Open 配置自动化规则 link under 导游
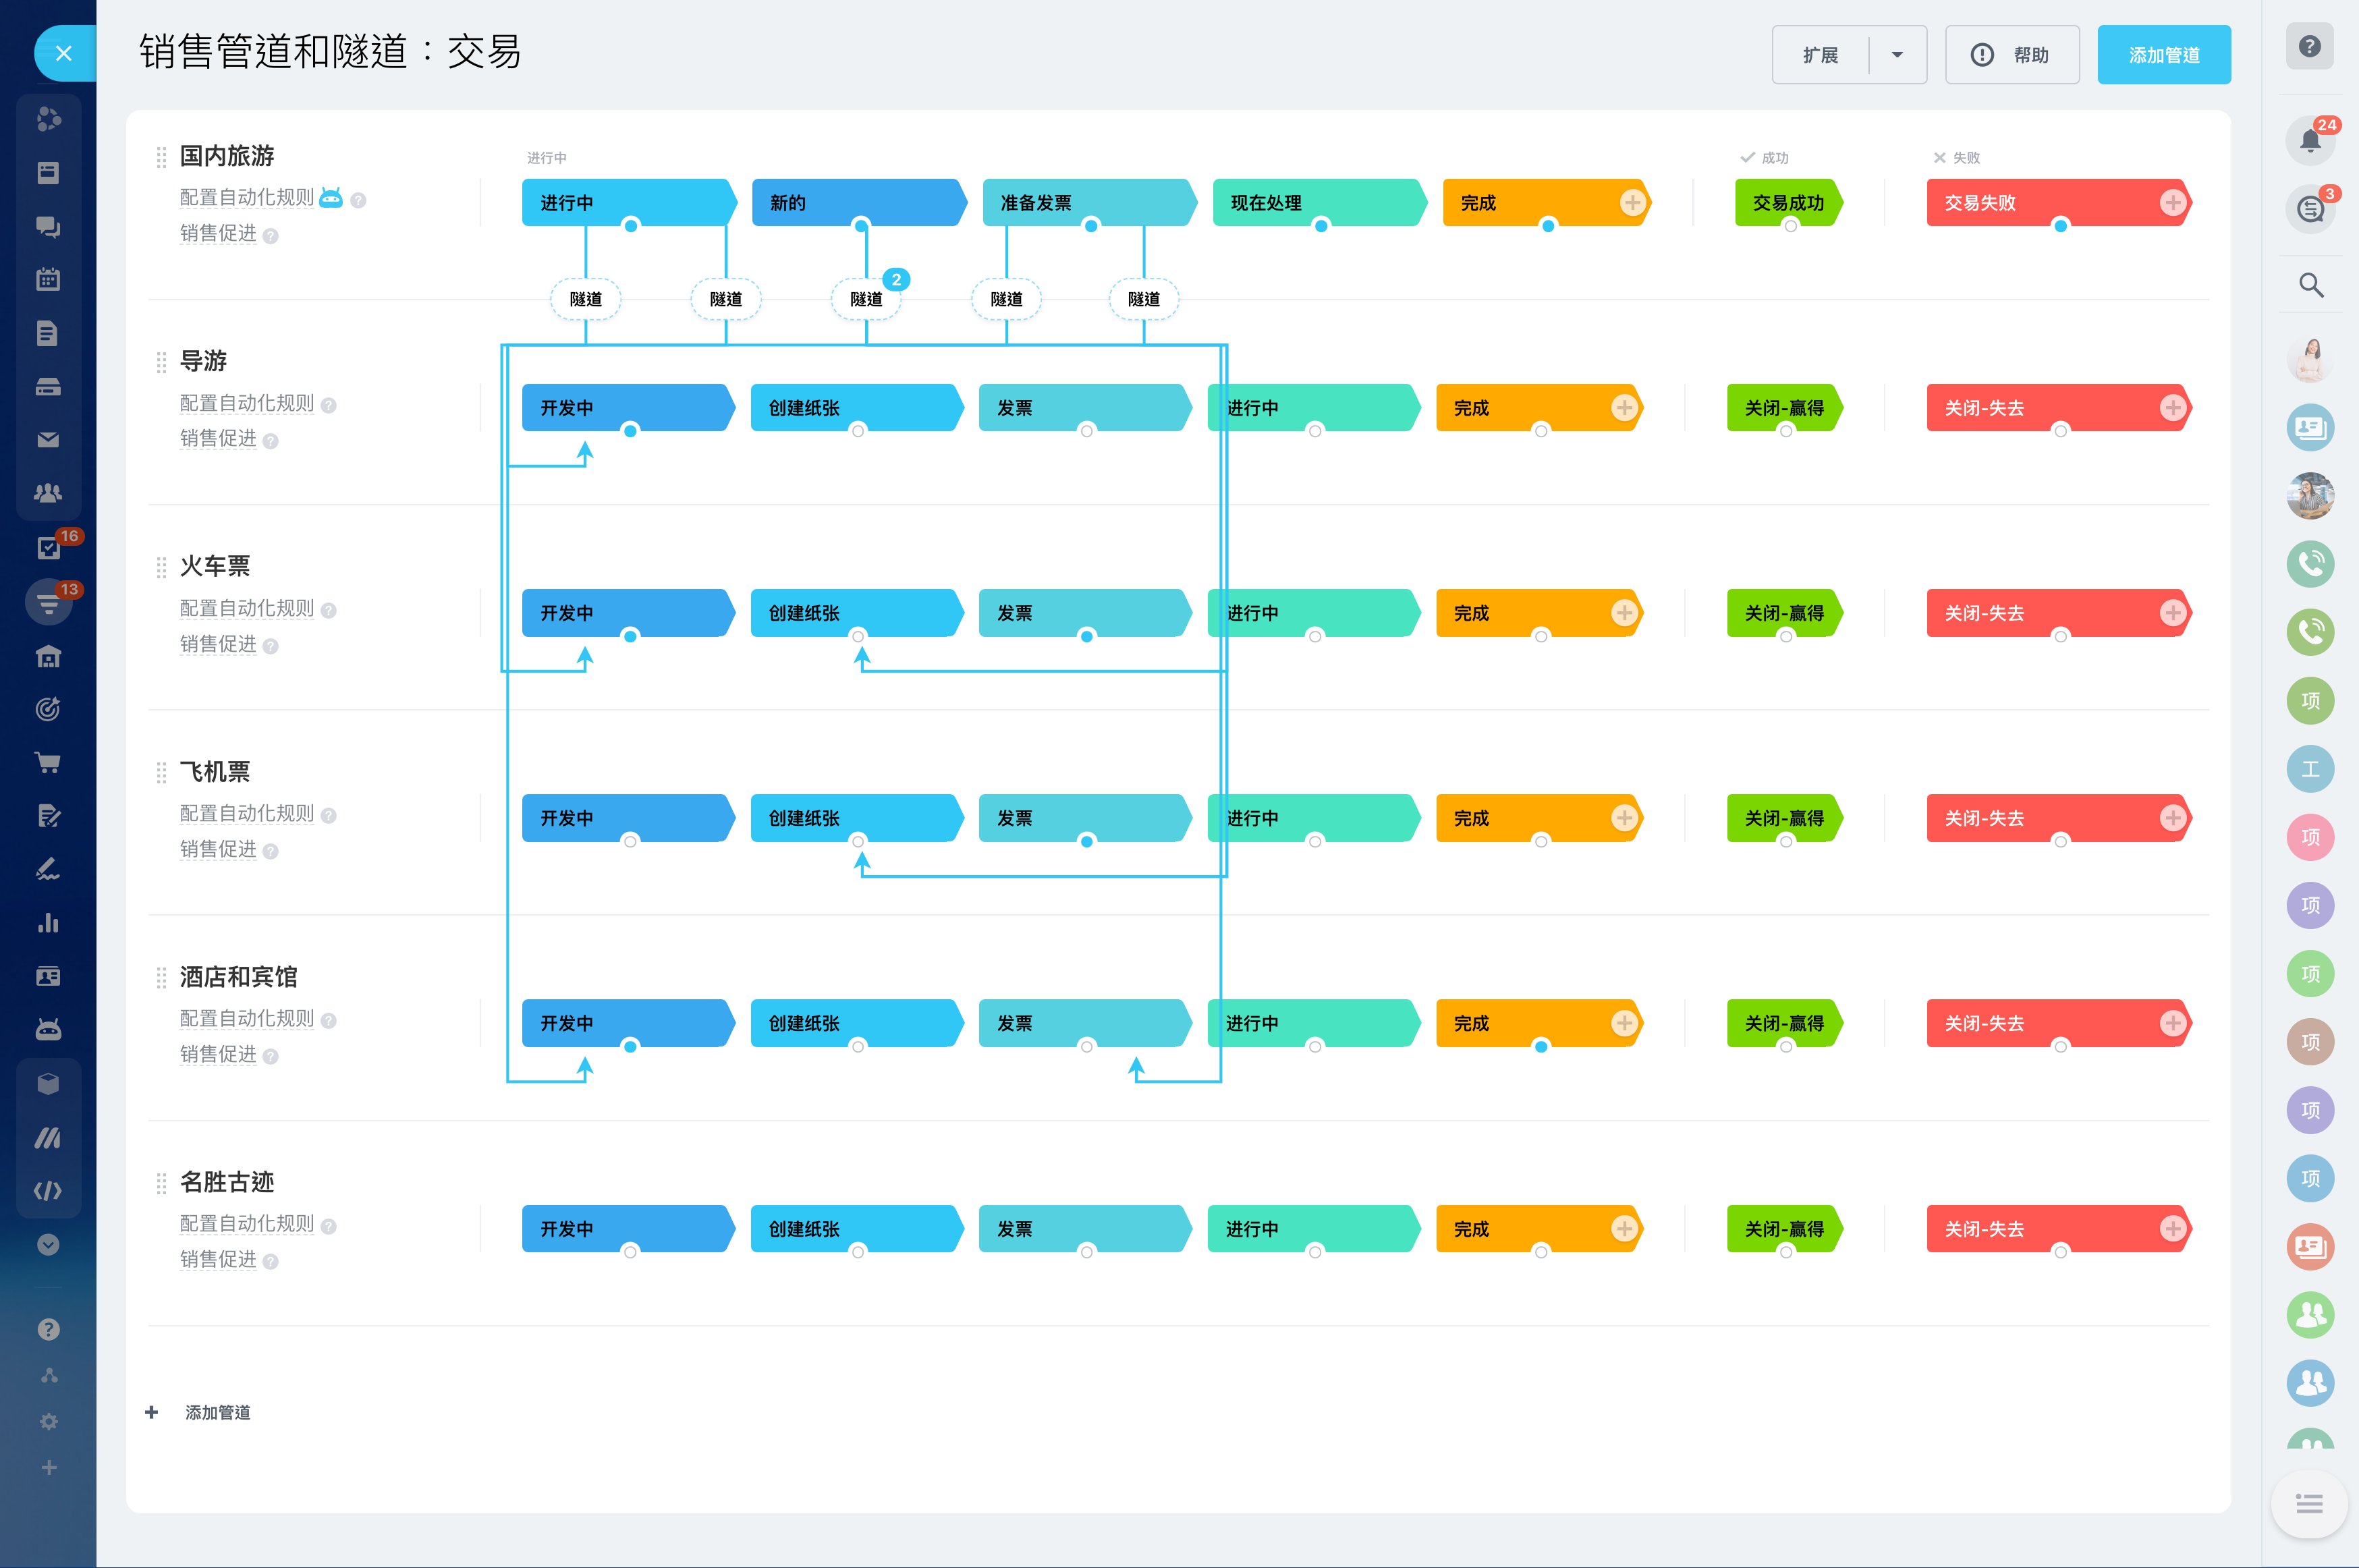 pos(246,403)
